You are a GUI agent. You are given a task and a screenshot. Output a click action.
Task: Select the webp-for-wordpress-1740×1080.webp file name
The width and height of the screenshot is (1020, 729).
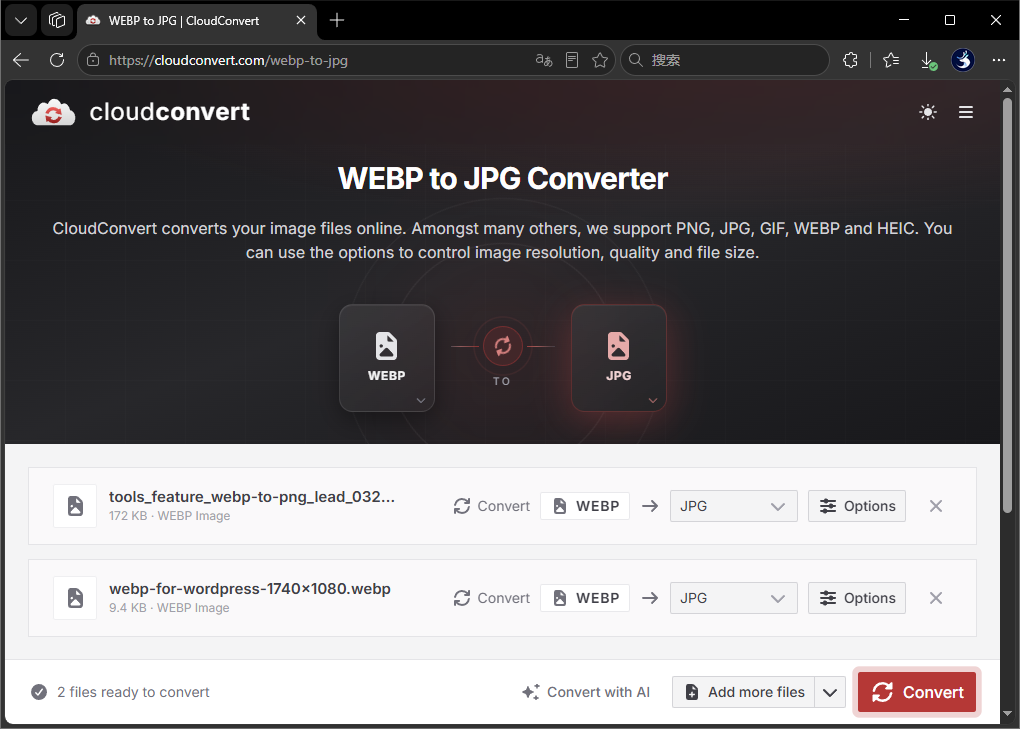click(x=250, y=589)
